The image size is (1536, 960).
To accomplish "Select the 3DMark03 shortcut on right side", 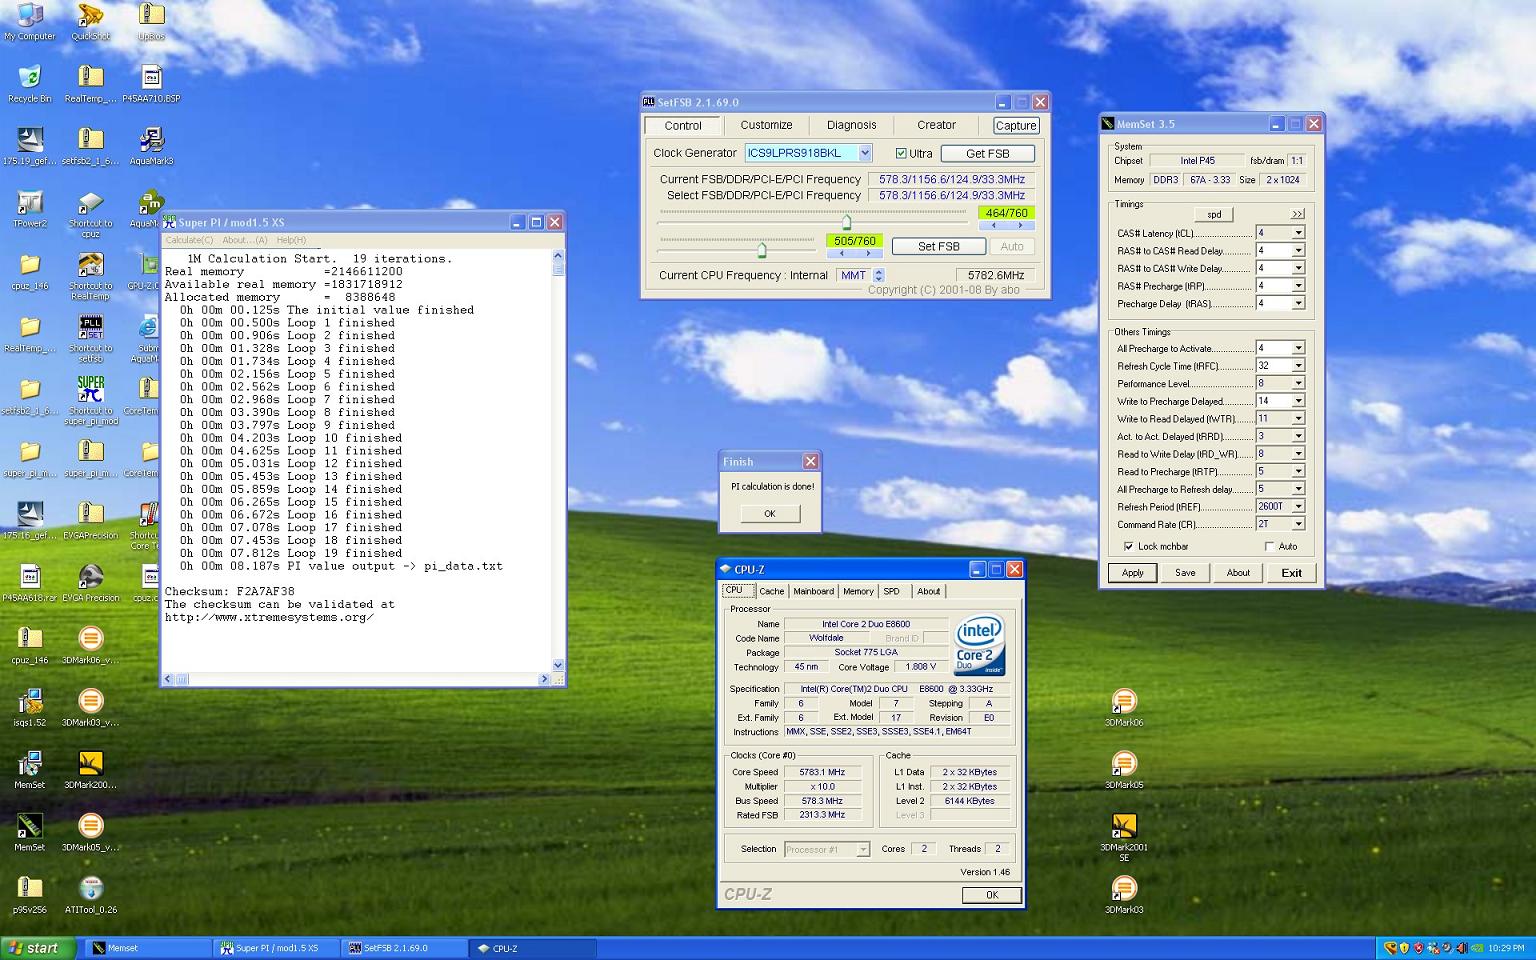I will (1124, 895).
